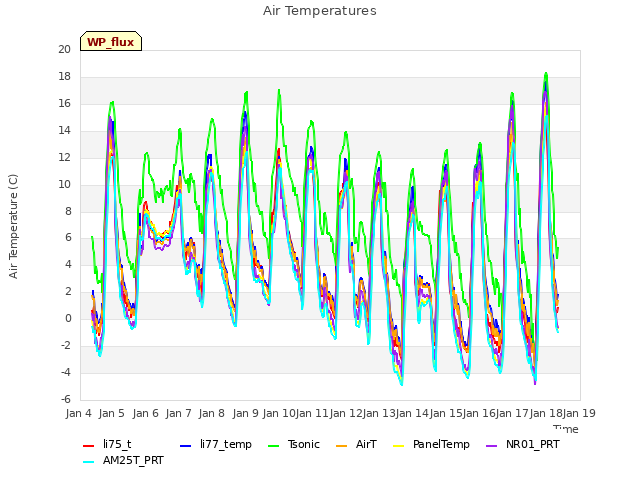Click the 0 y-axis tick label

pyautogui.click(x=68, y=318)
